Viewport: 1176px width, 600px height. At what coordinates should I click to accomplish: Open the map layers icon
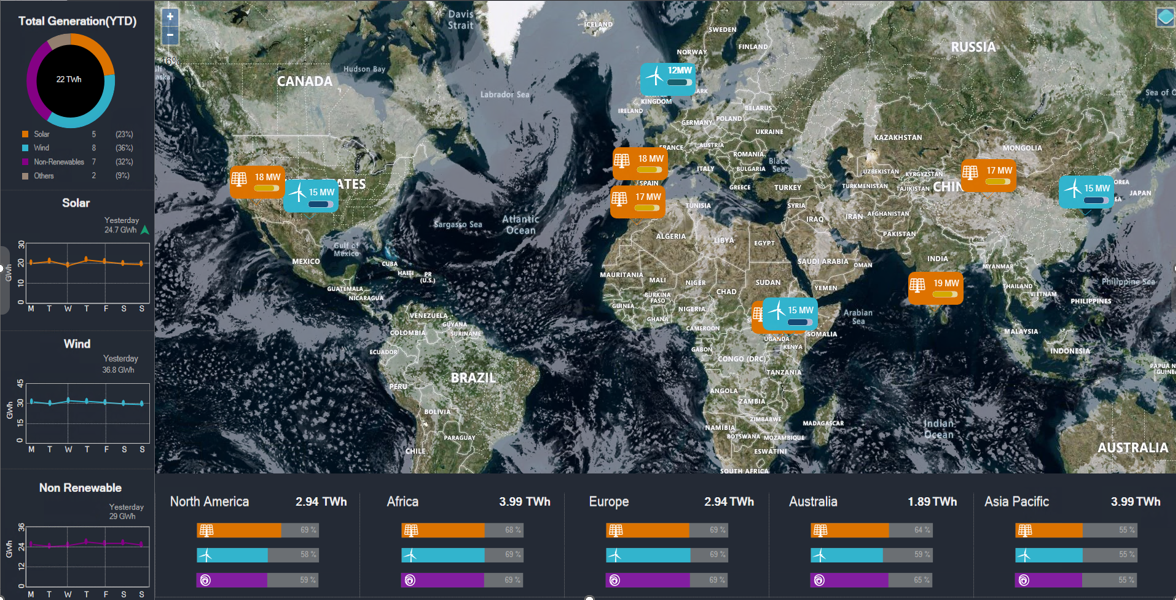pos(1163,19)
